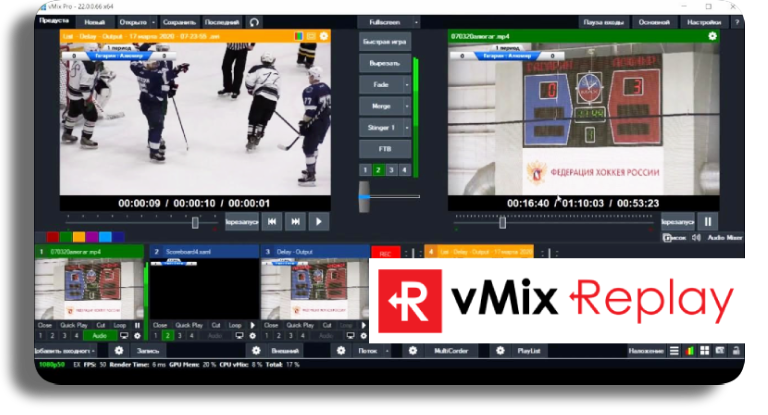Play input 3 Delay - Output
Image resolution: width=768 pixels, height=415 pixels.
[x=363, y=325]
